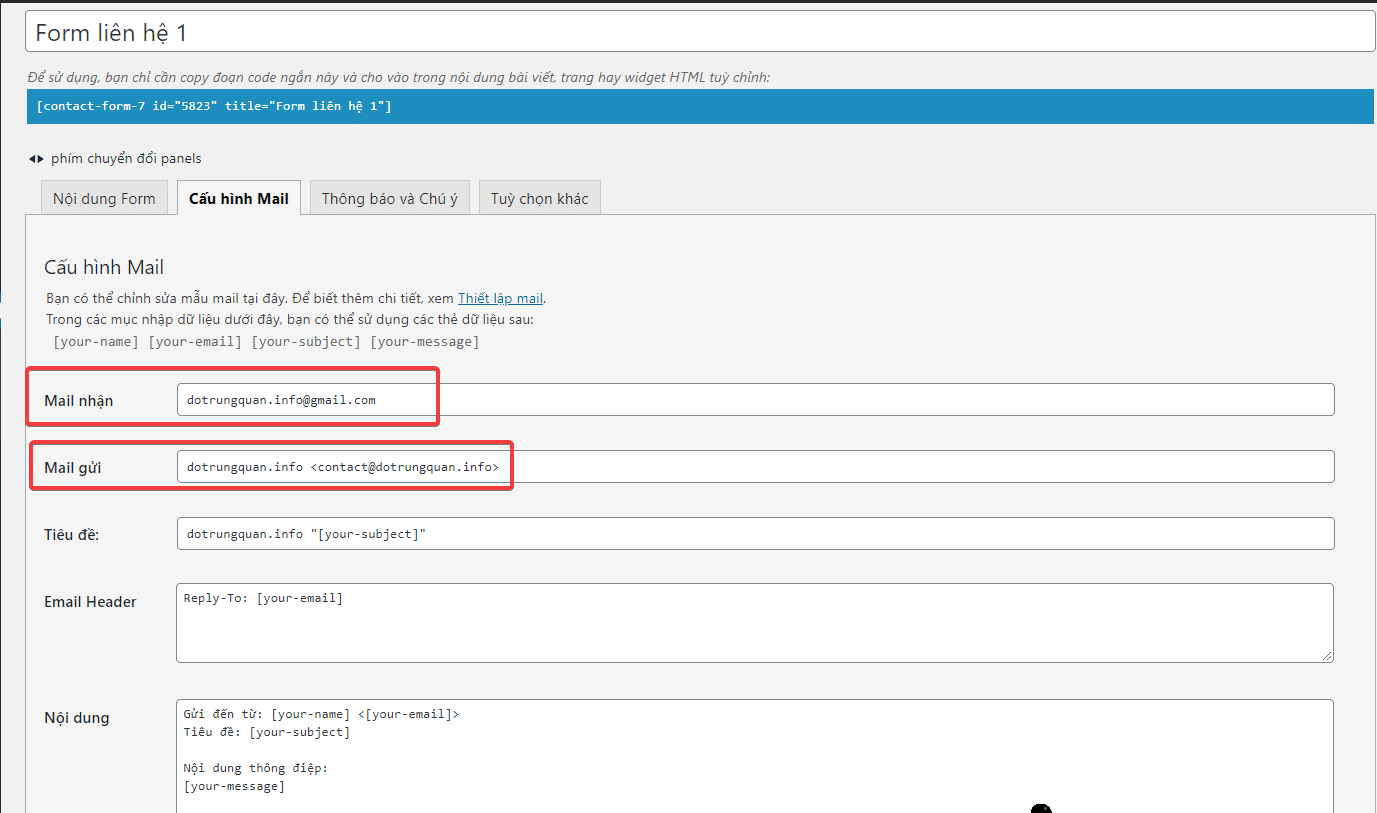Select the [your-name] mail tag
Viewport: 1377px width, 813px height.
coord(96,342)
